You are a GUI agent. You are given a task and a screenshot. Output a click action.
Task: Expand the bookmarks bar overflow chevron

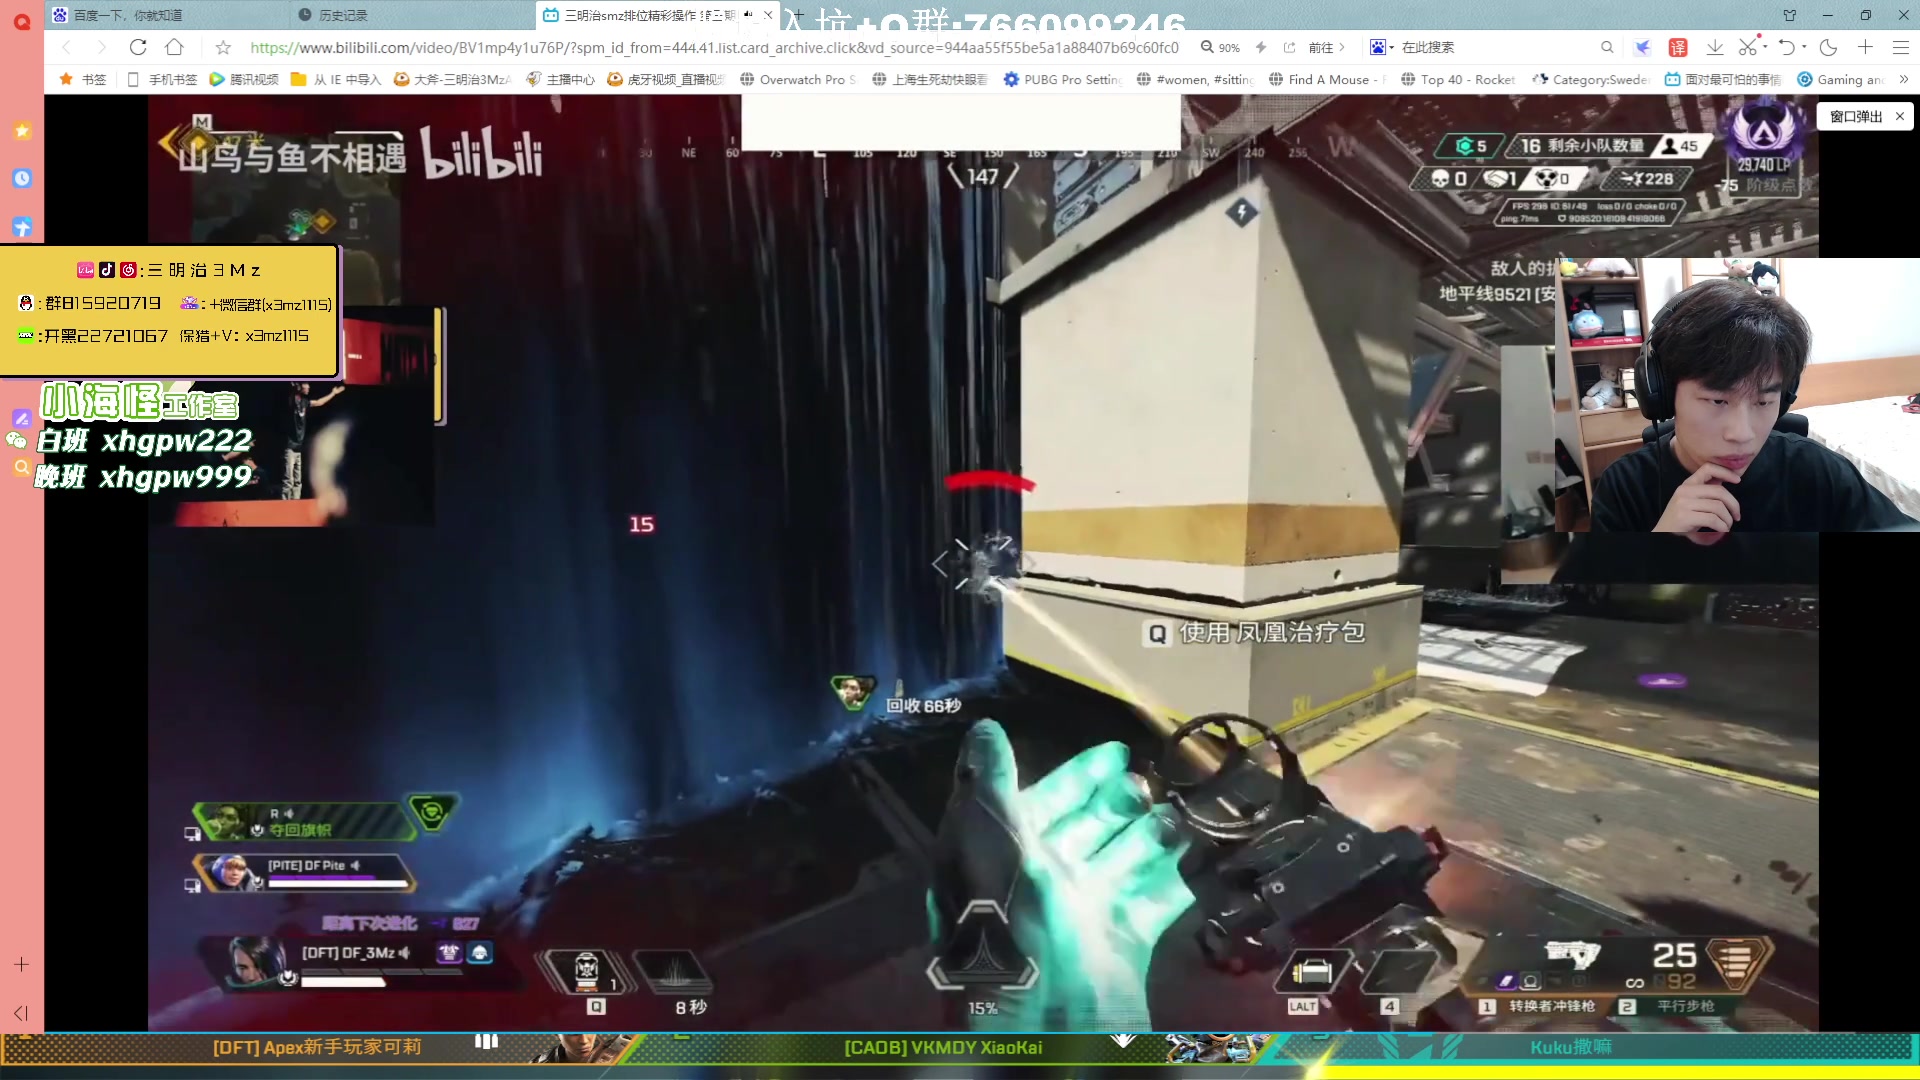click(1903, 79)
